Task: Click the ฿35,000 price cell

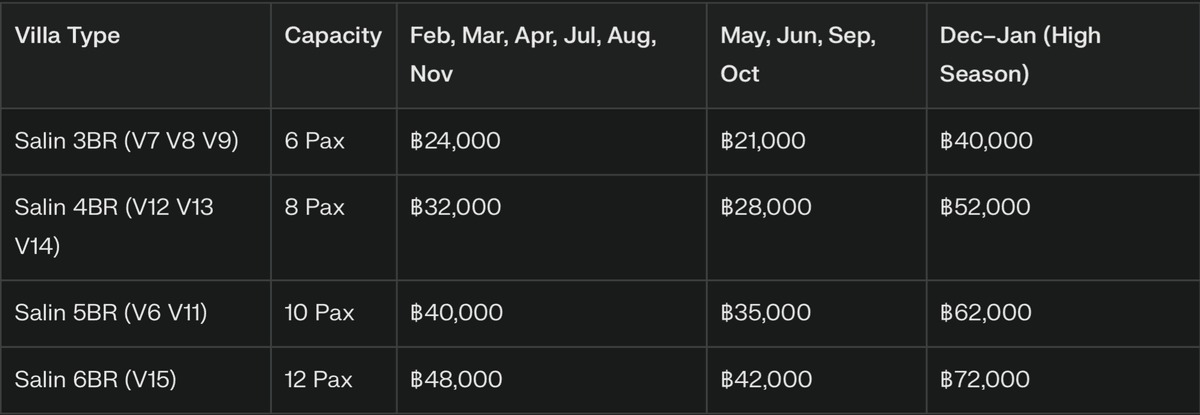Action: tap(765, 313)
